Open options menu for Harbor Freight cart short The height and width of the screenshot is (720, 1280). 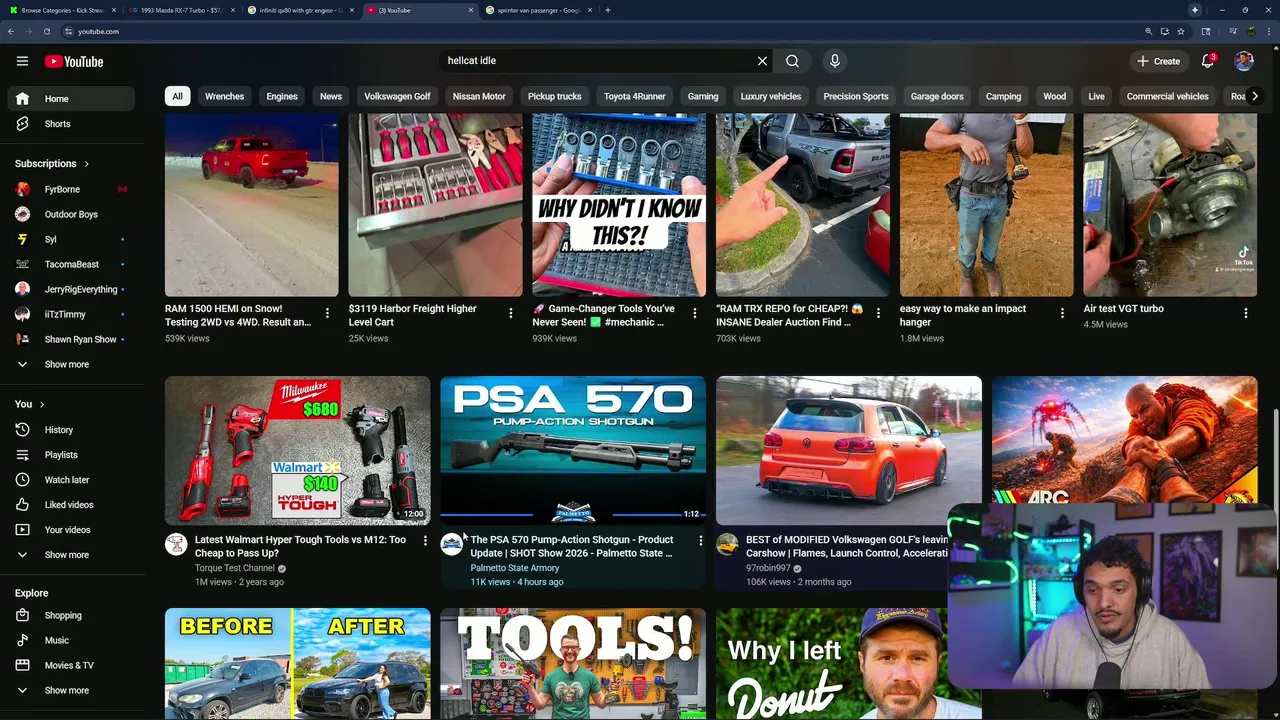[511, 313]
